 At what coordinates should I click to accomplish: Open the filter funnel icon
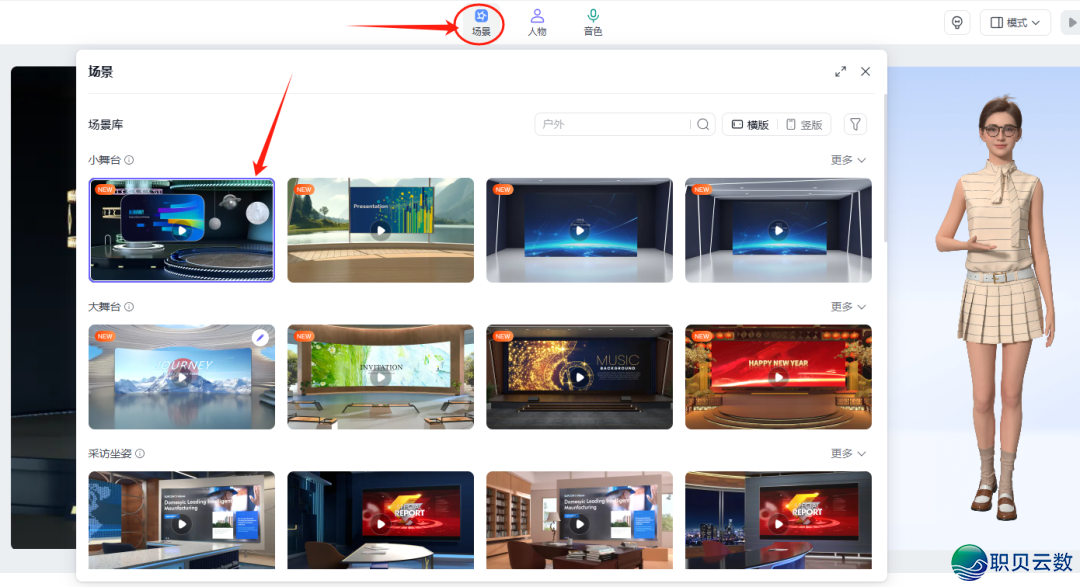point(855,124)
